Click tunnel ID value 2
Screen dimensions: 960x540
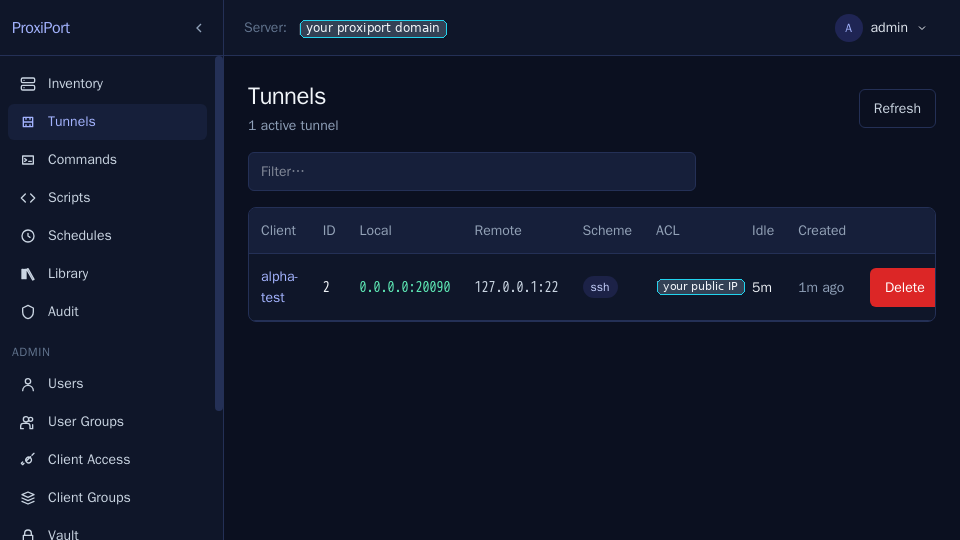pyautogui.click(x=326, y=287)
